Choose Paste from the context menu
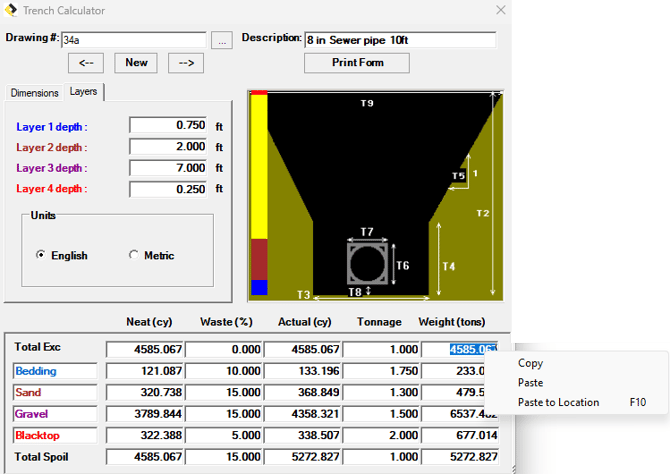 pyautogui.click(x=530, y=383)
